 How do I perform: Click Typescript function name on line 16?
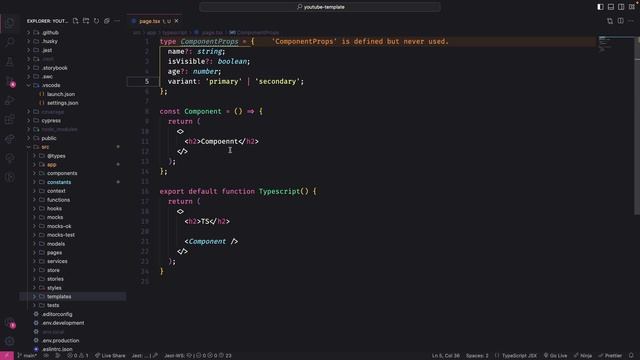point(280,191)
